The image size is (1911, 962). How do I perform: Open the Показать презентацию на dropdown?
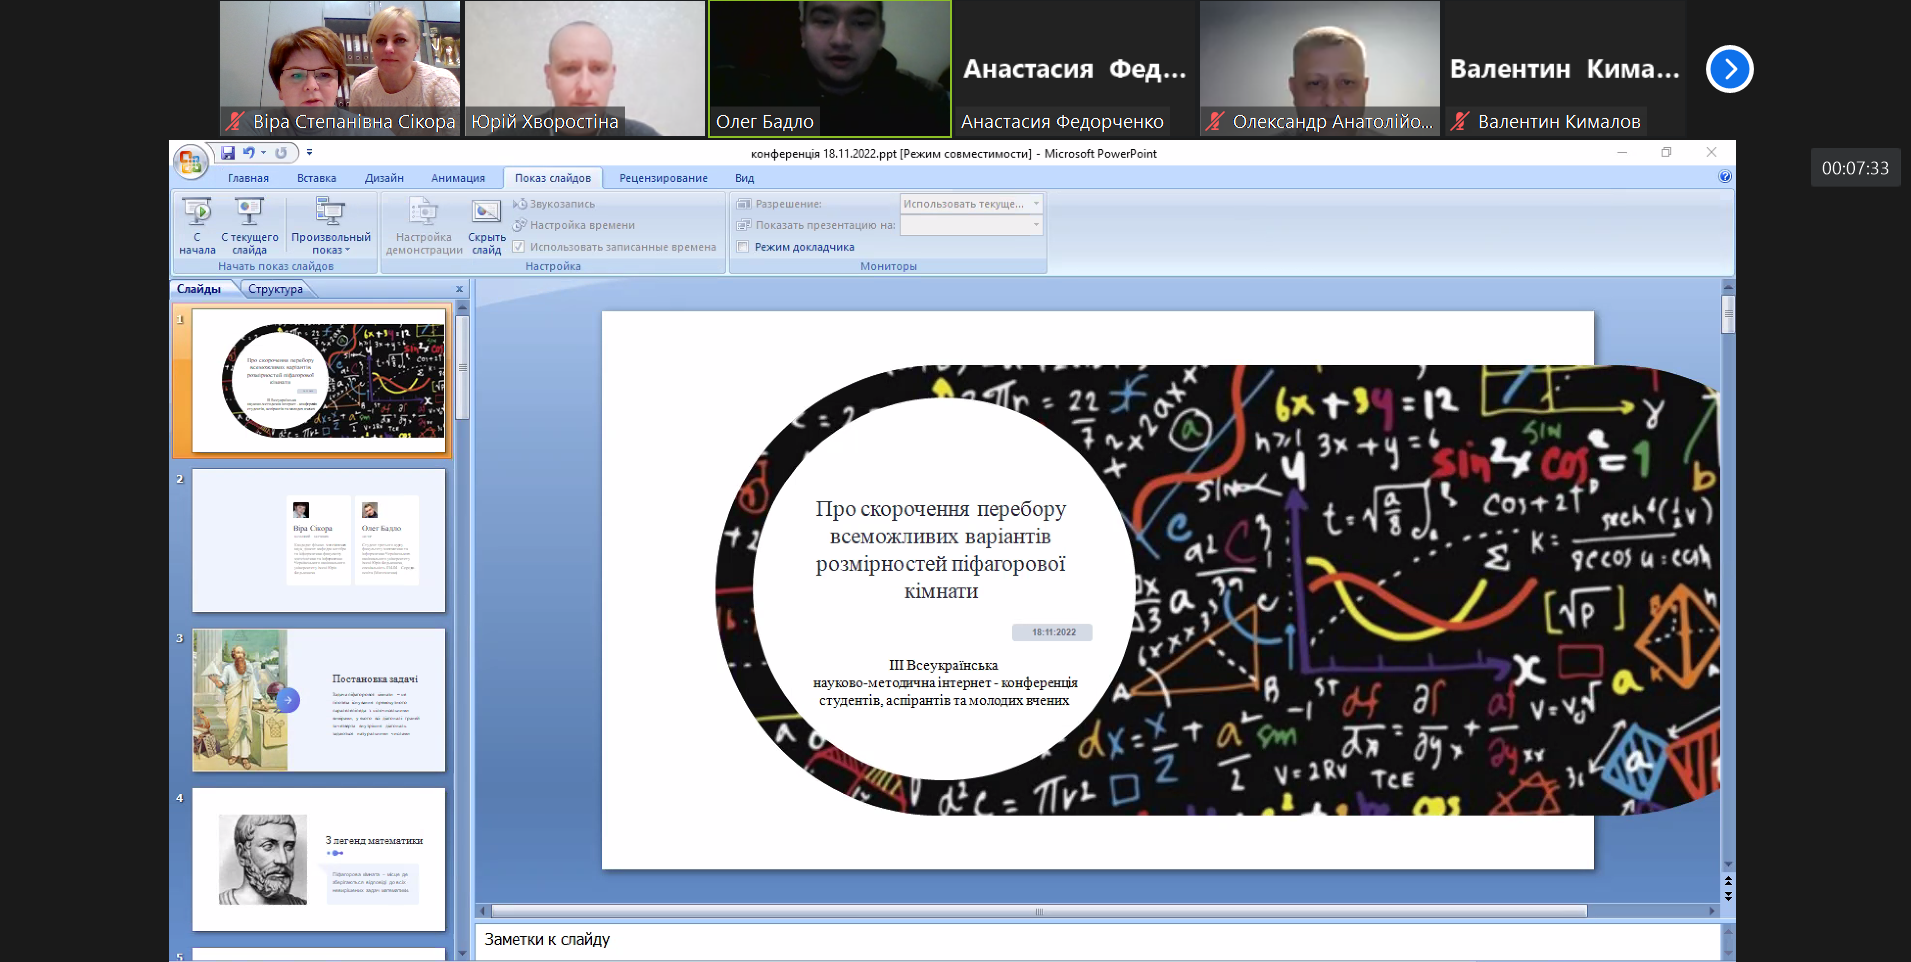click(971, 225)
